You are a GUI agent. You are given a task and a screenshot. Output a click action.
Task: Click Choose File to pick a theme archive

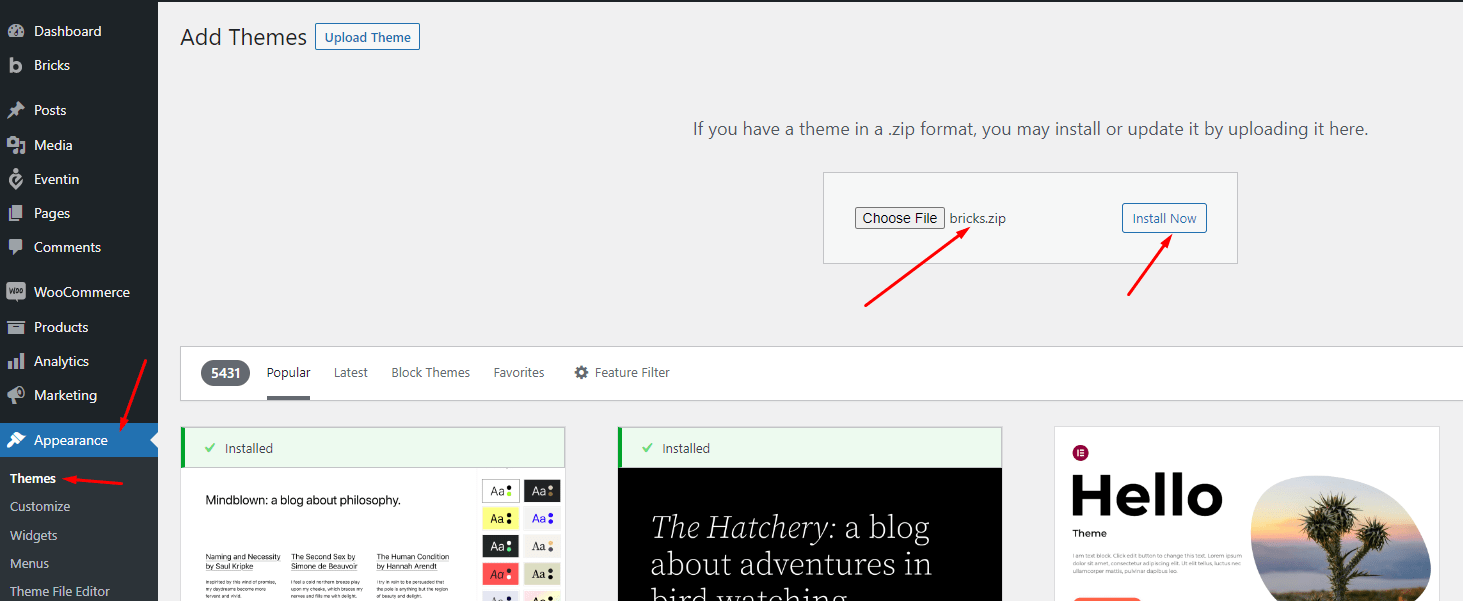pyautogui.click(x=899, y=217)
